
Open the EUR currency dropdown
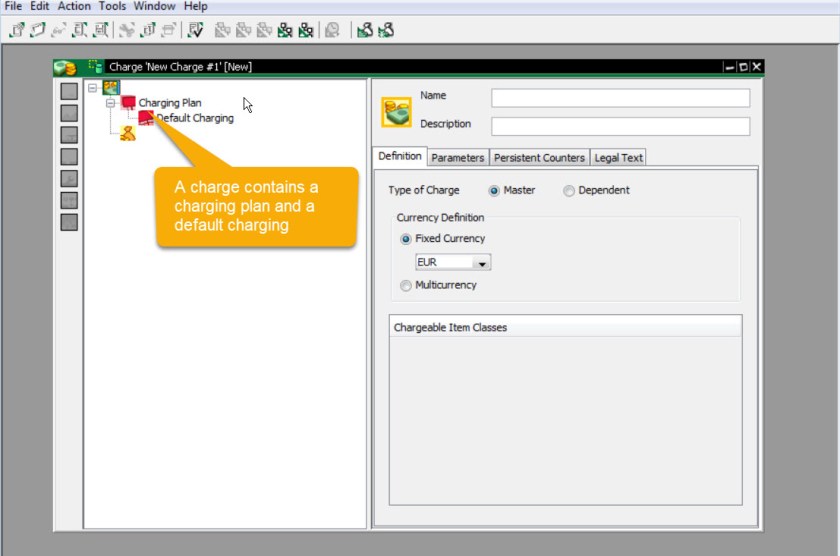pos(482,263)
